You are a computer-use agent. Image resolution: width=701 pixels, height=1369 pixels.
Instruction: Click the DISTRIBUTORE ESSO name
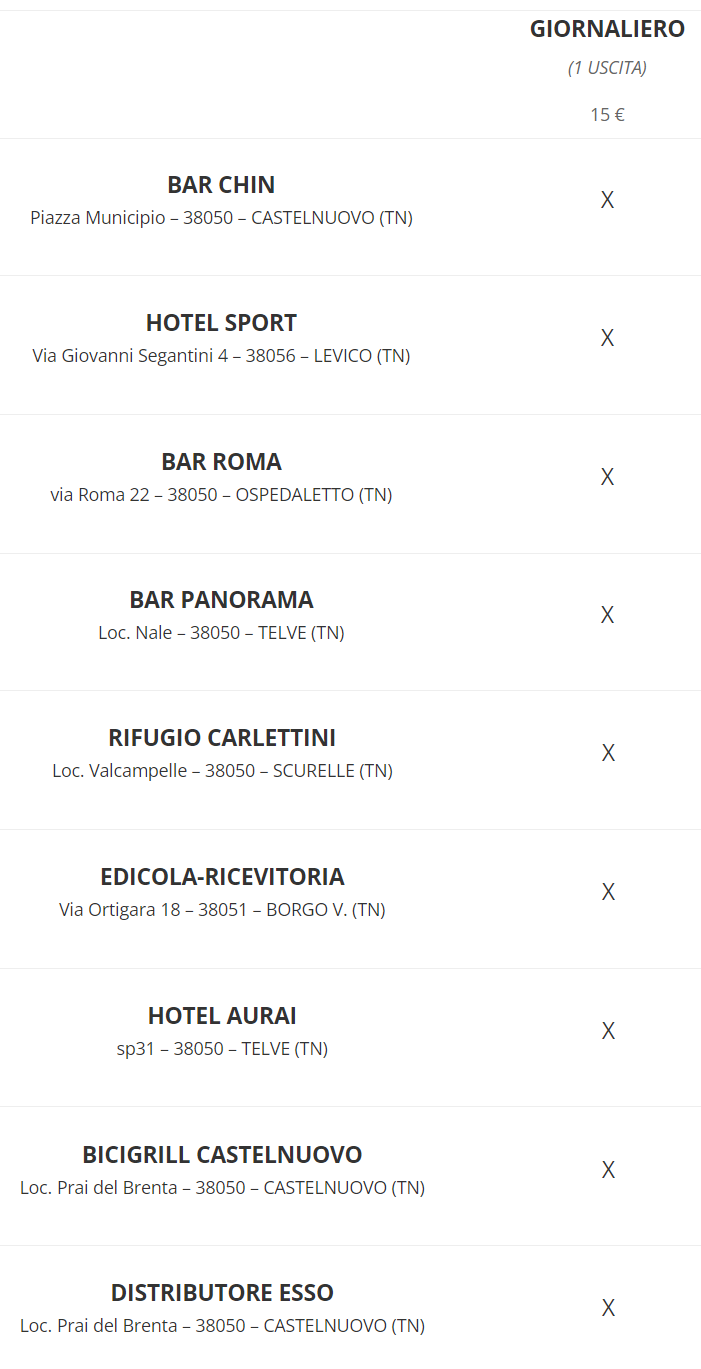222,1293
